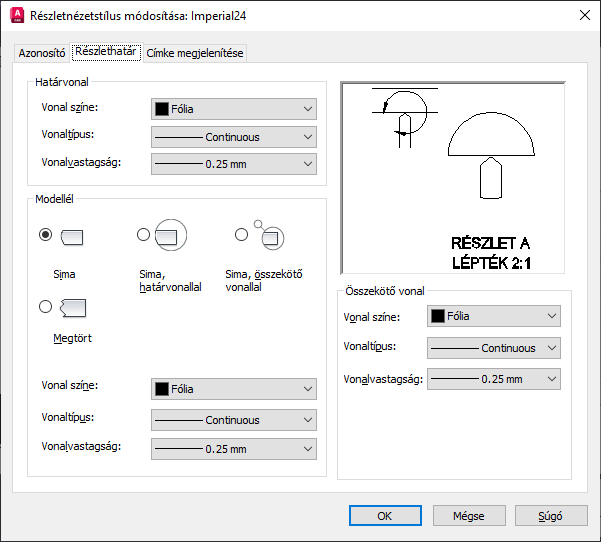Click black swatch in Határvonal color field
This screenshot has width=601, height=542.
point(162,109)
